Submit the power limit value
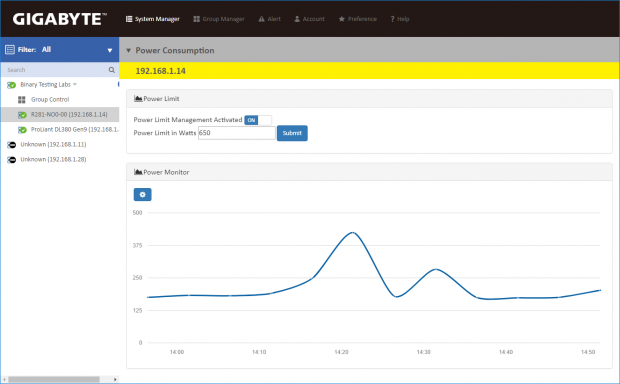 [x=292, y=133]
